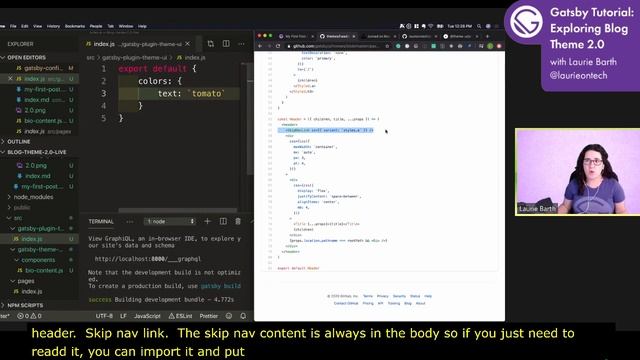Viewport: 640px width, 360px height.
Task: Click the 'tomato' string on line 3
Action: coord(206,93)
